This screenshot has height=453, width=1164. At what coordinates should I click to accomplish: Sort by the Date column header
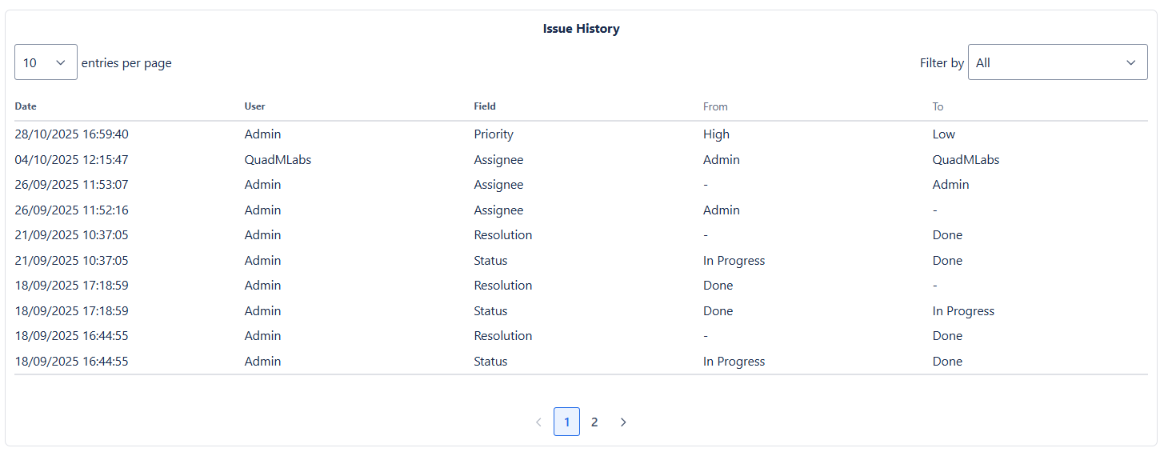26,106
